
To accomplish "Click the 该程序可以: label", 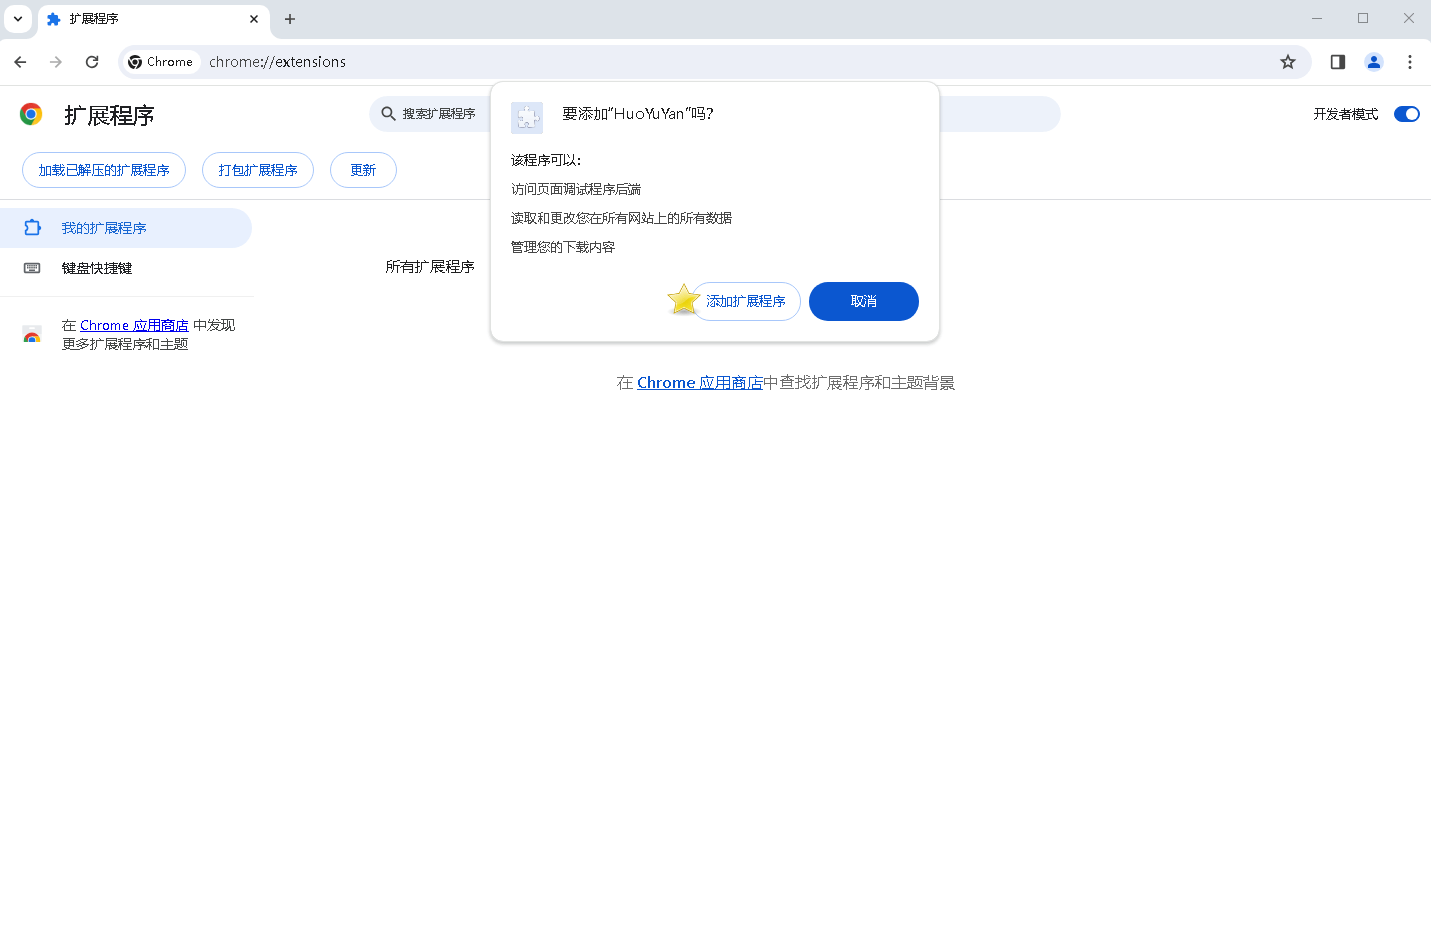I will click(x=546, y=160).
